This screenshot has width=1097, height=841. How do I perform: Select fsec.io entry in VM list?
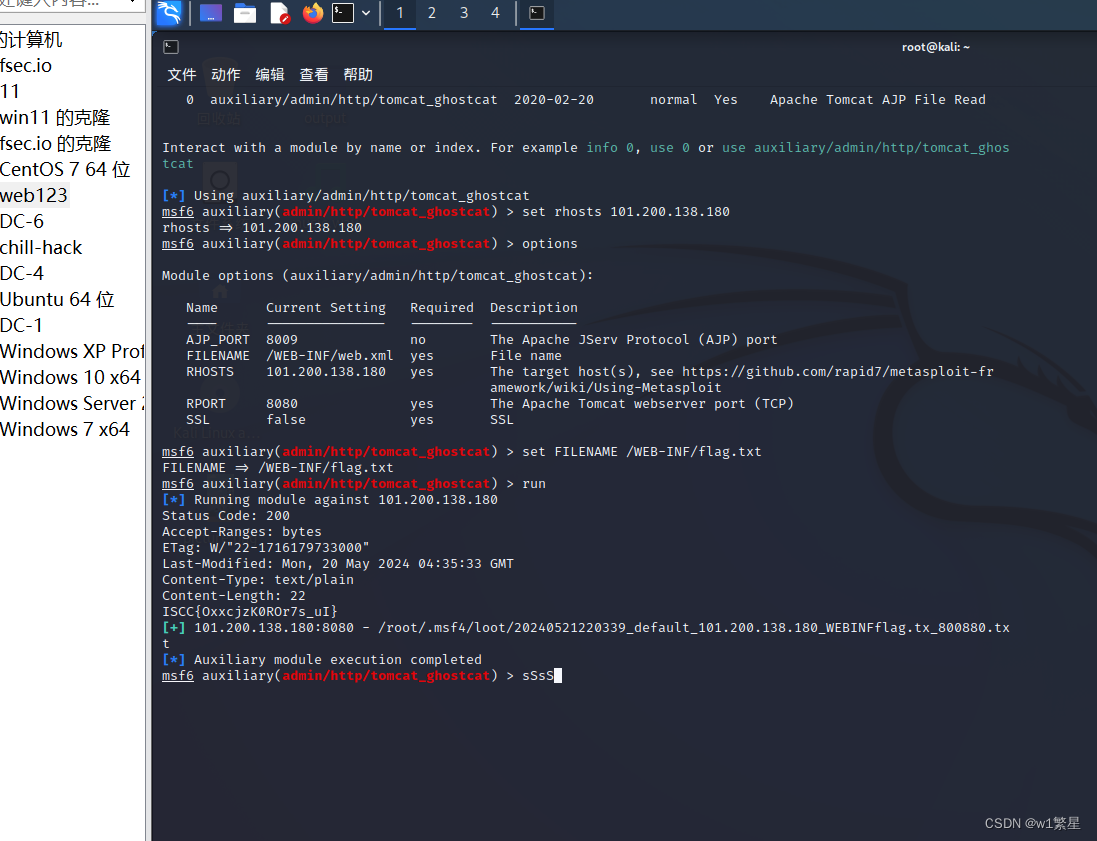26,66
